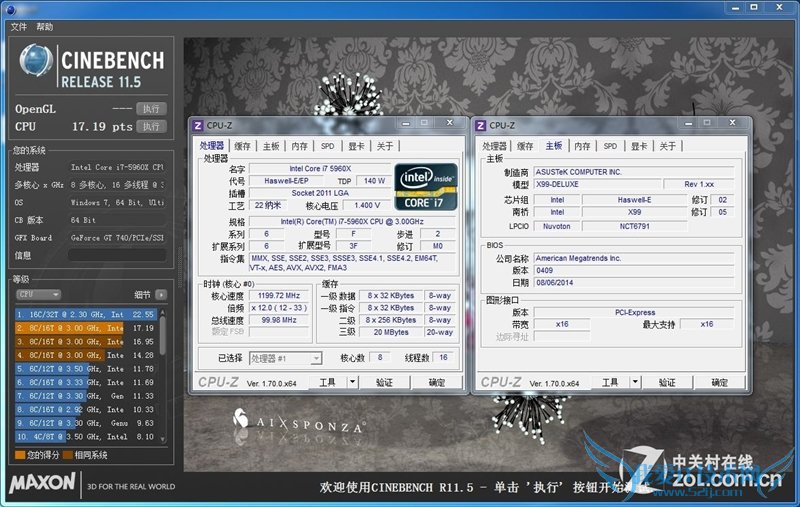Switch to SPD tab in right CPU-Z

coord(609,146)
